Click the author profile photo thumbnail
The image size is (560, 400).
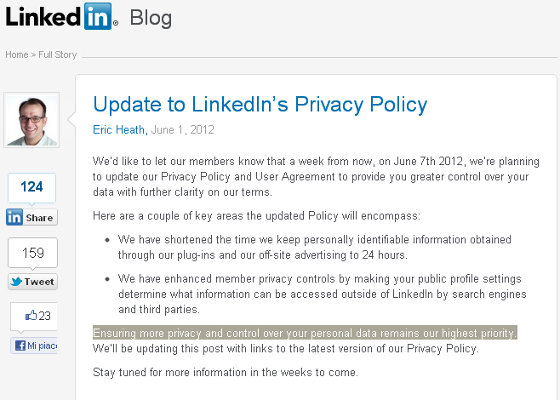[x=32, y=120]
